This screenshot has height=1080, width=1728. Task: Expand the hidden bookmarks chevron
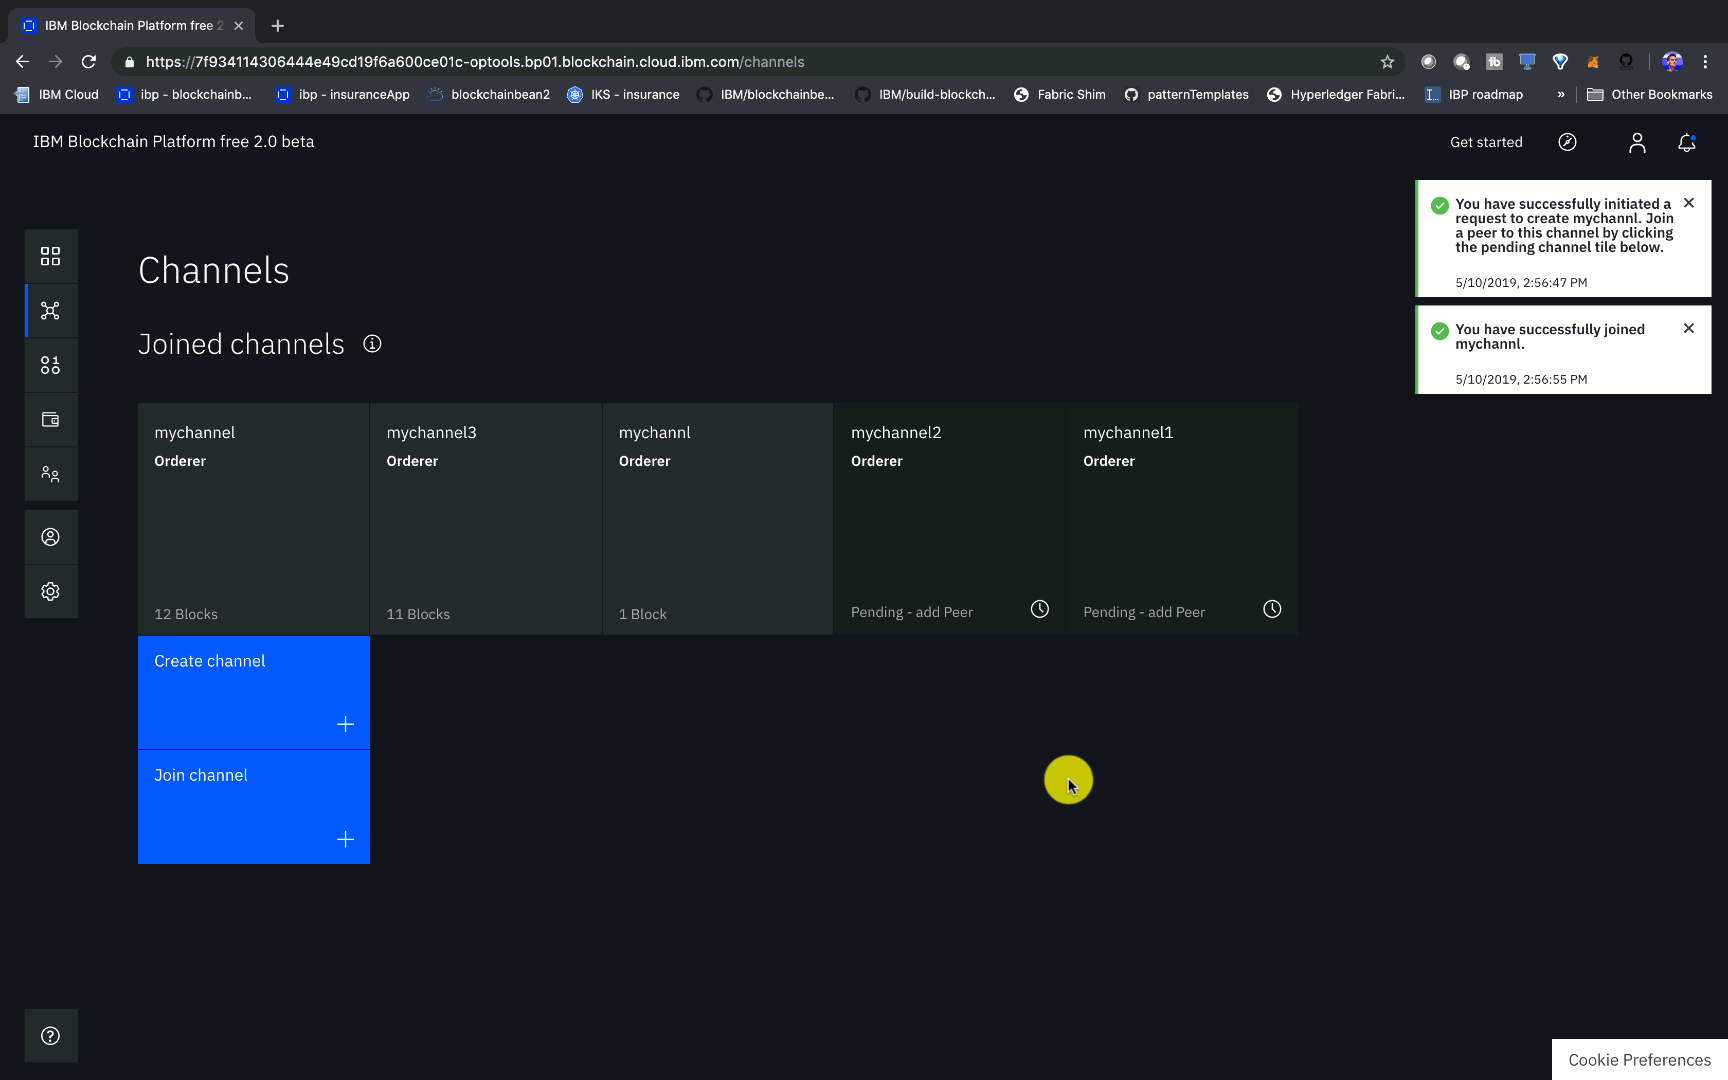pos(1560,95)
